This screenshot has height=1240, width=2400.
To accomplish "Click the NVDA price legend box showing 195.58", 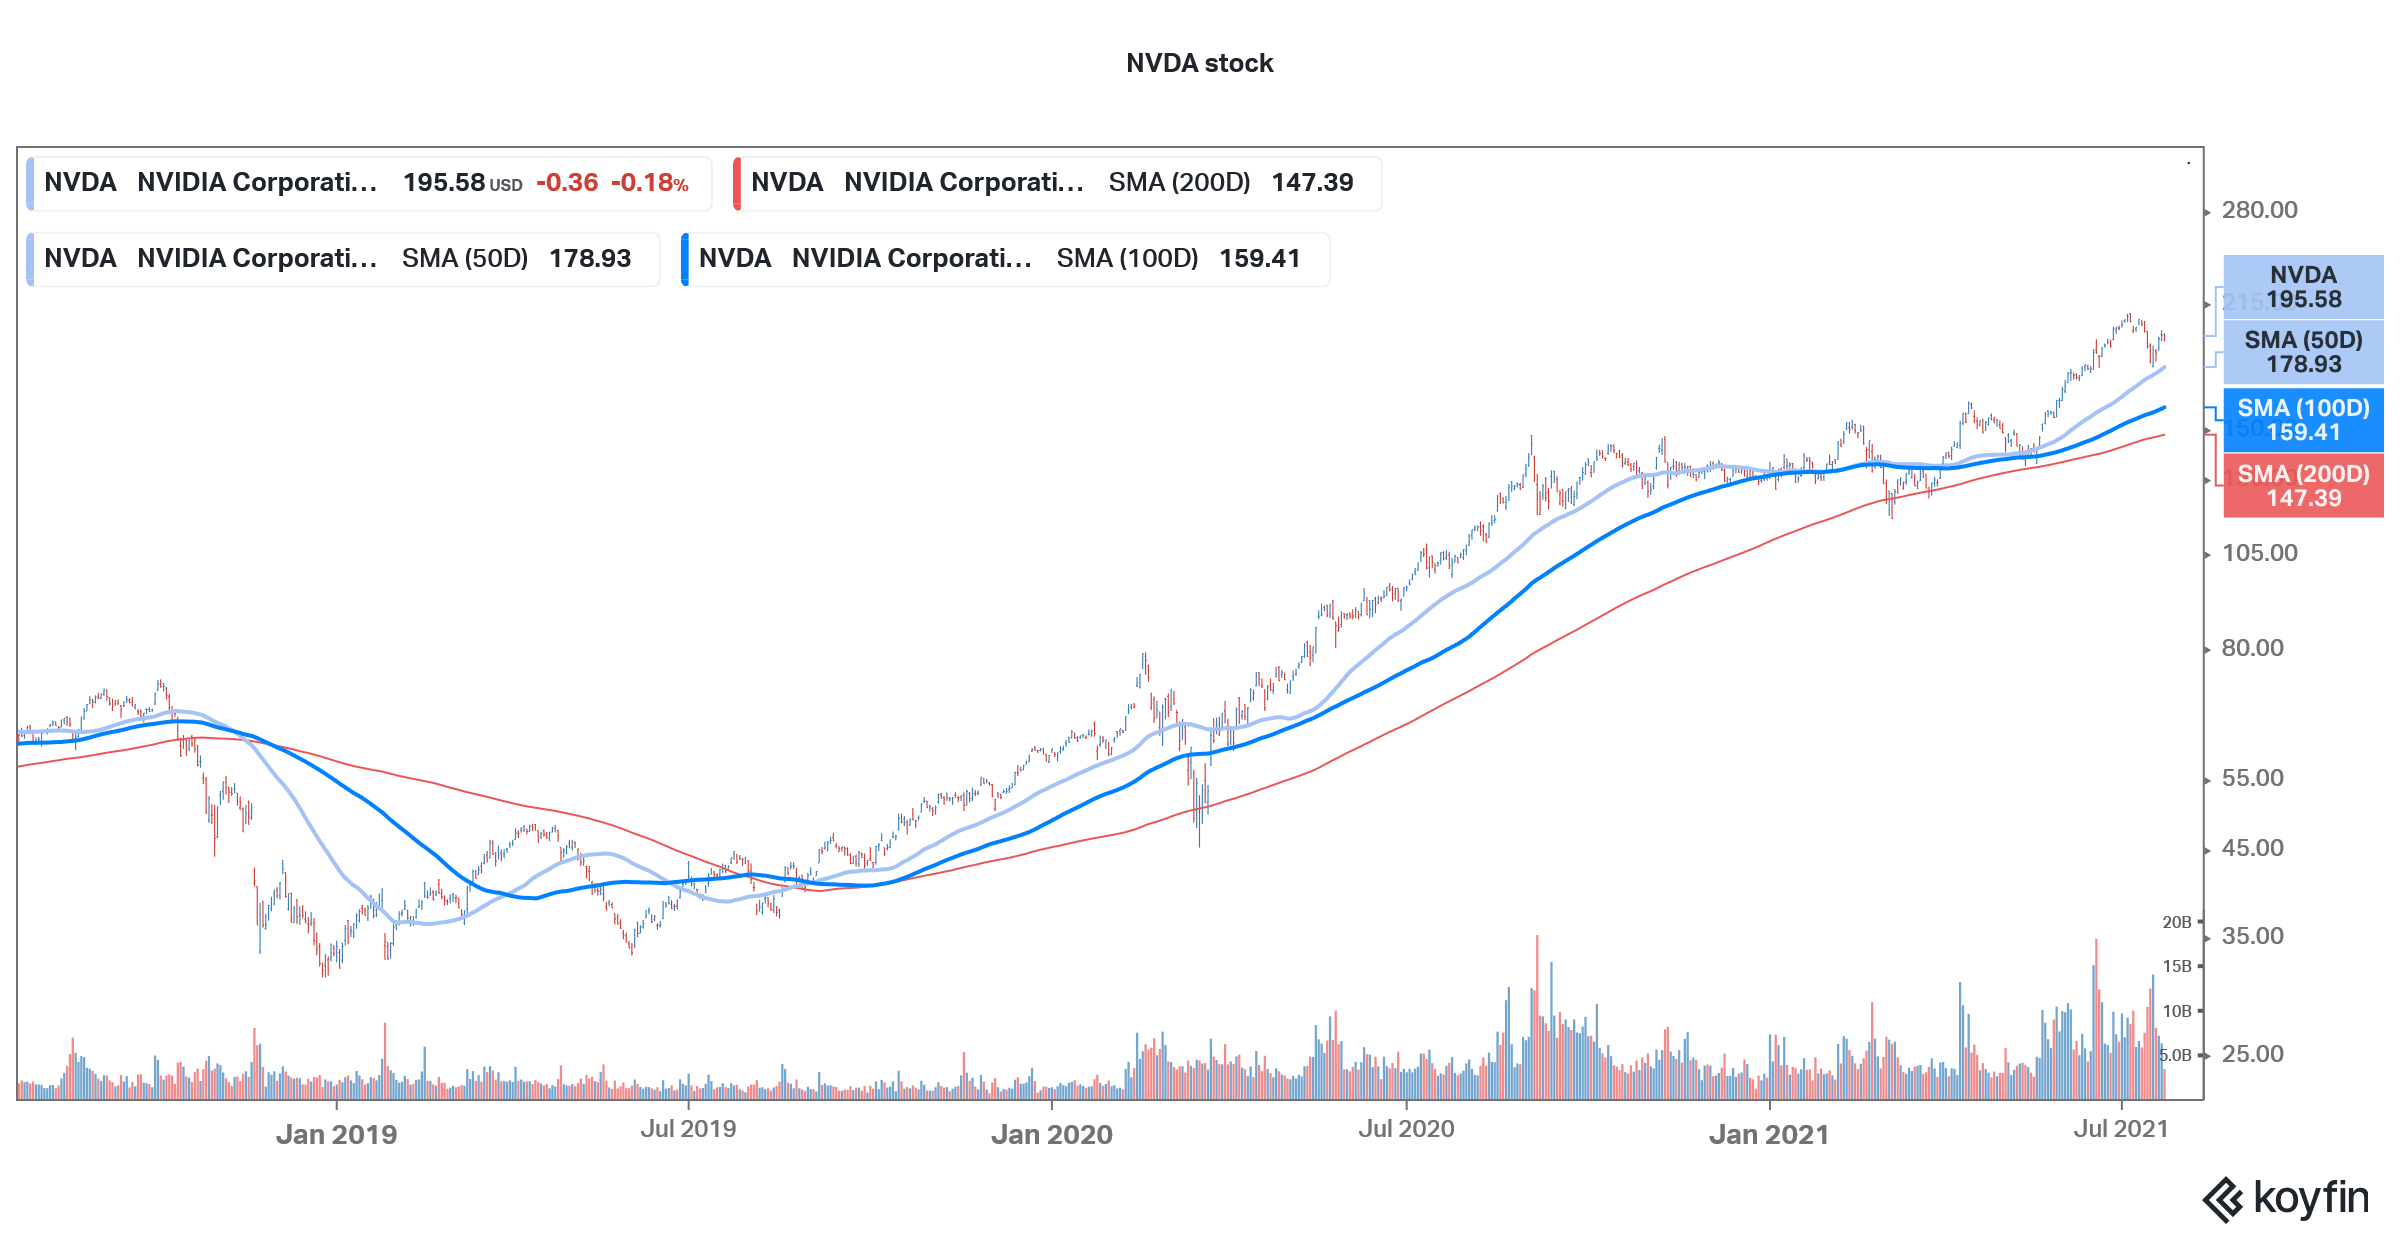I will [369, 183].
